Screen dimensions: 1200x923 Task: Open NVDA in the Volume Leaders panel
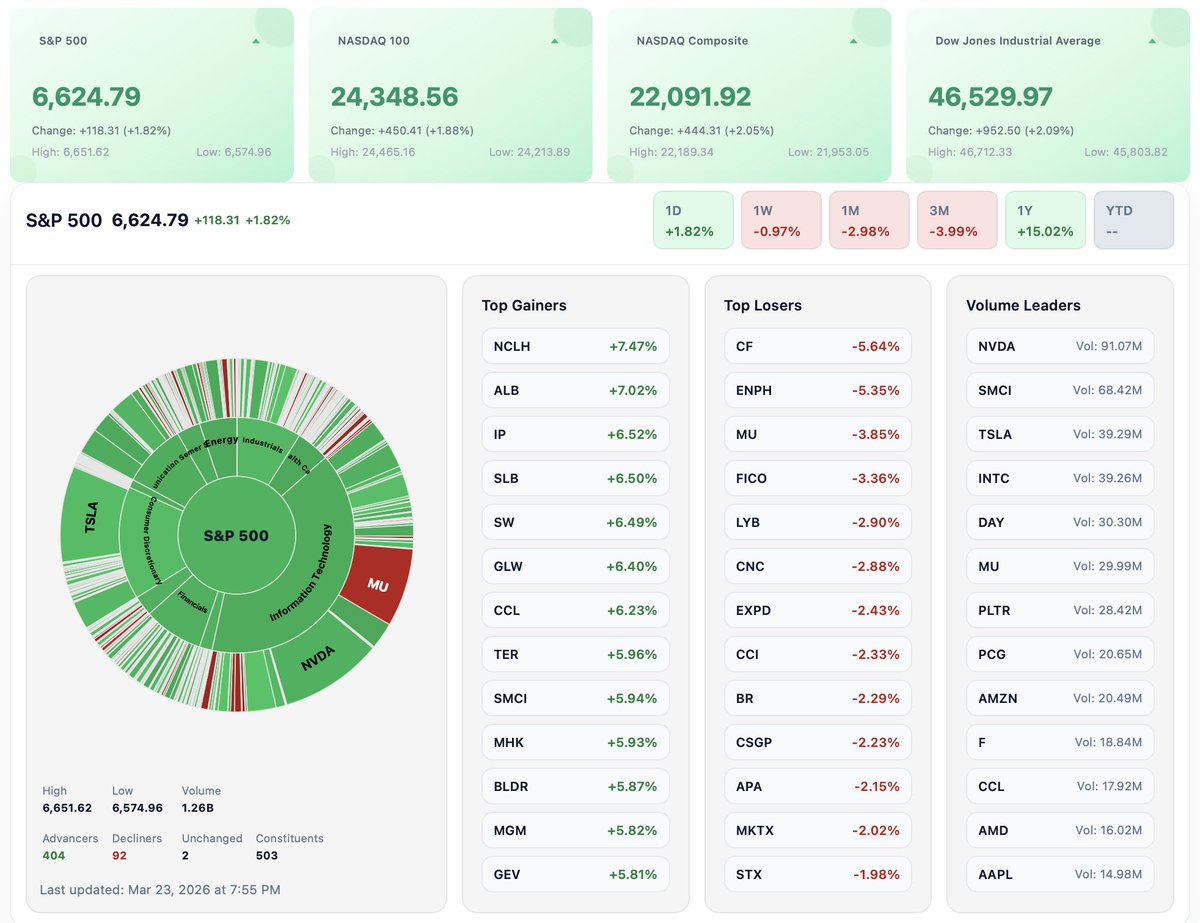click(x=1059, y=345)
